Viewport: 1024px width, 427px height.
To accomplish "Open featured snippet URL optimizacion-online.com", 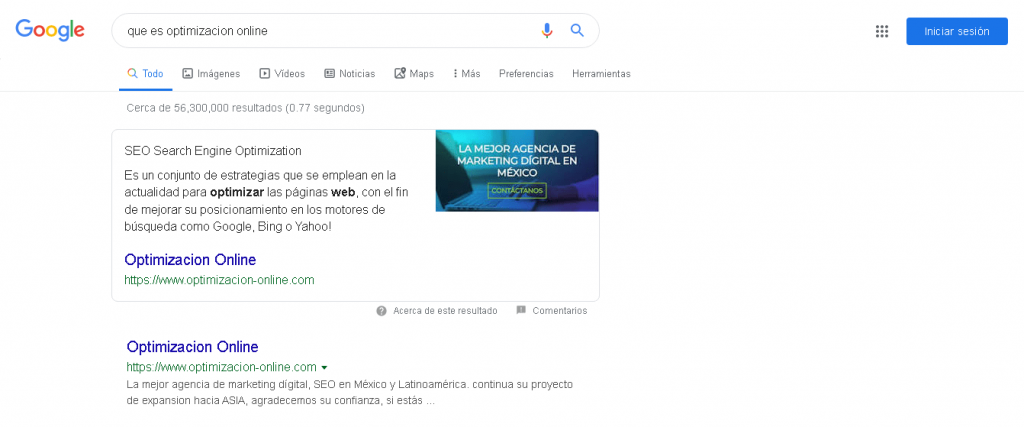I will pyautogui.click(x=219, y=280).
